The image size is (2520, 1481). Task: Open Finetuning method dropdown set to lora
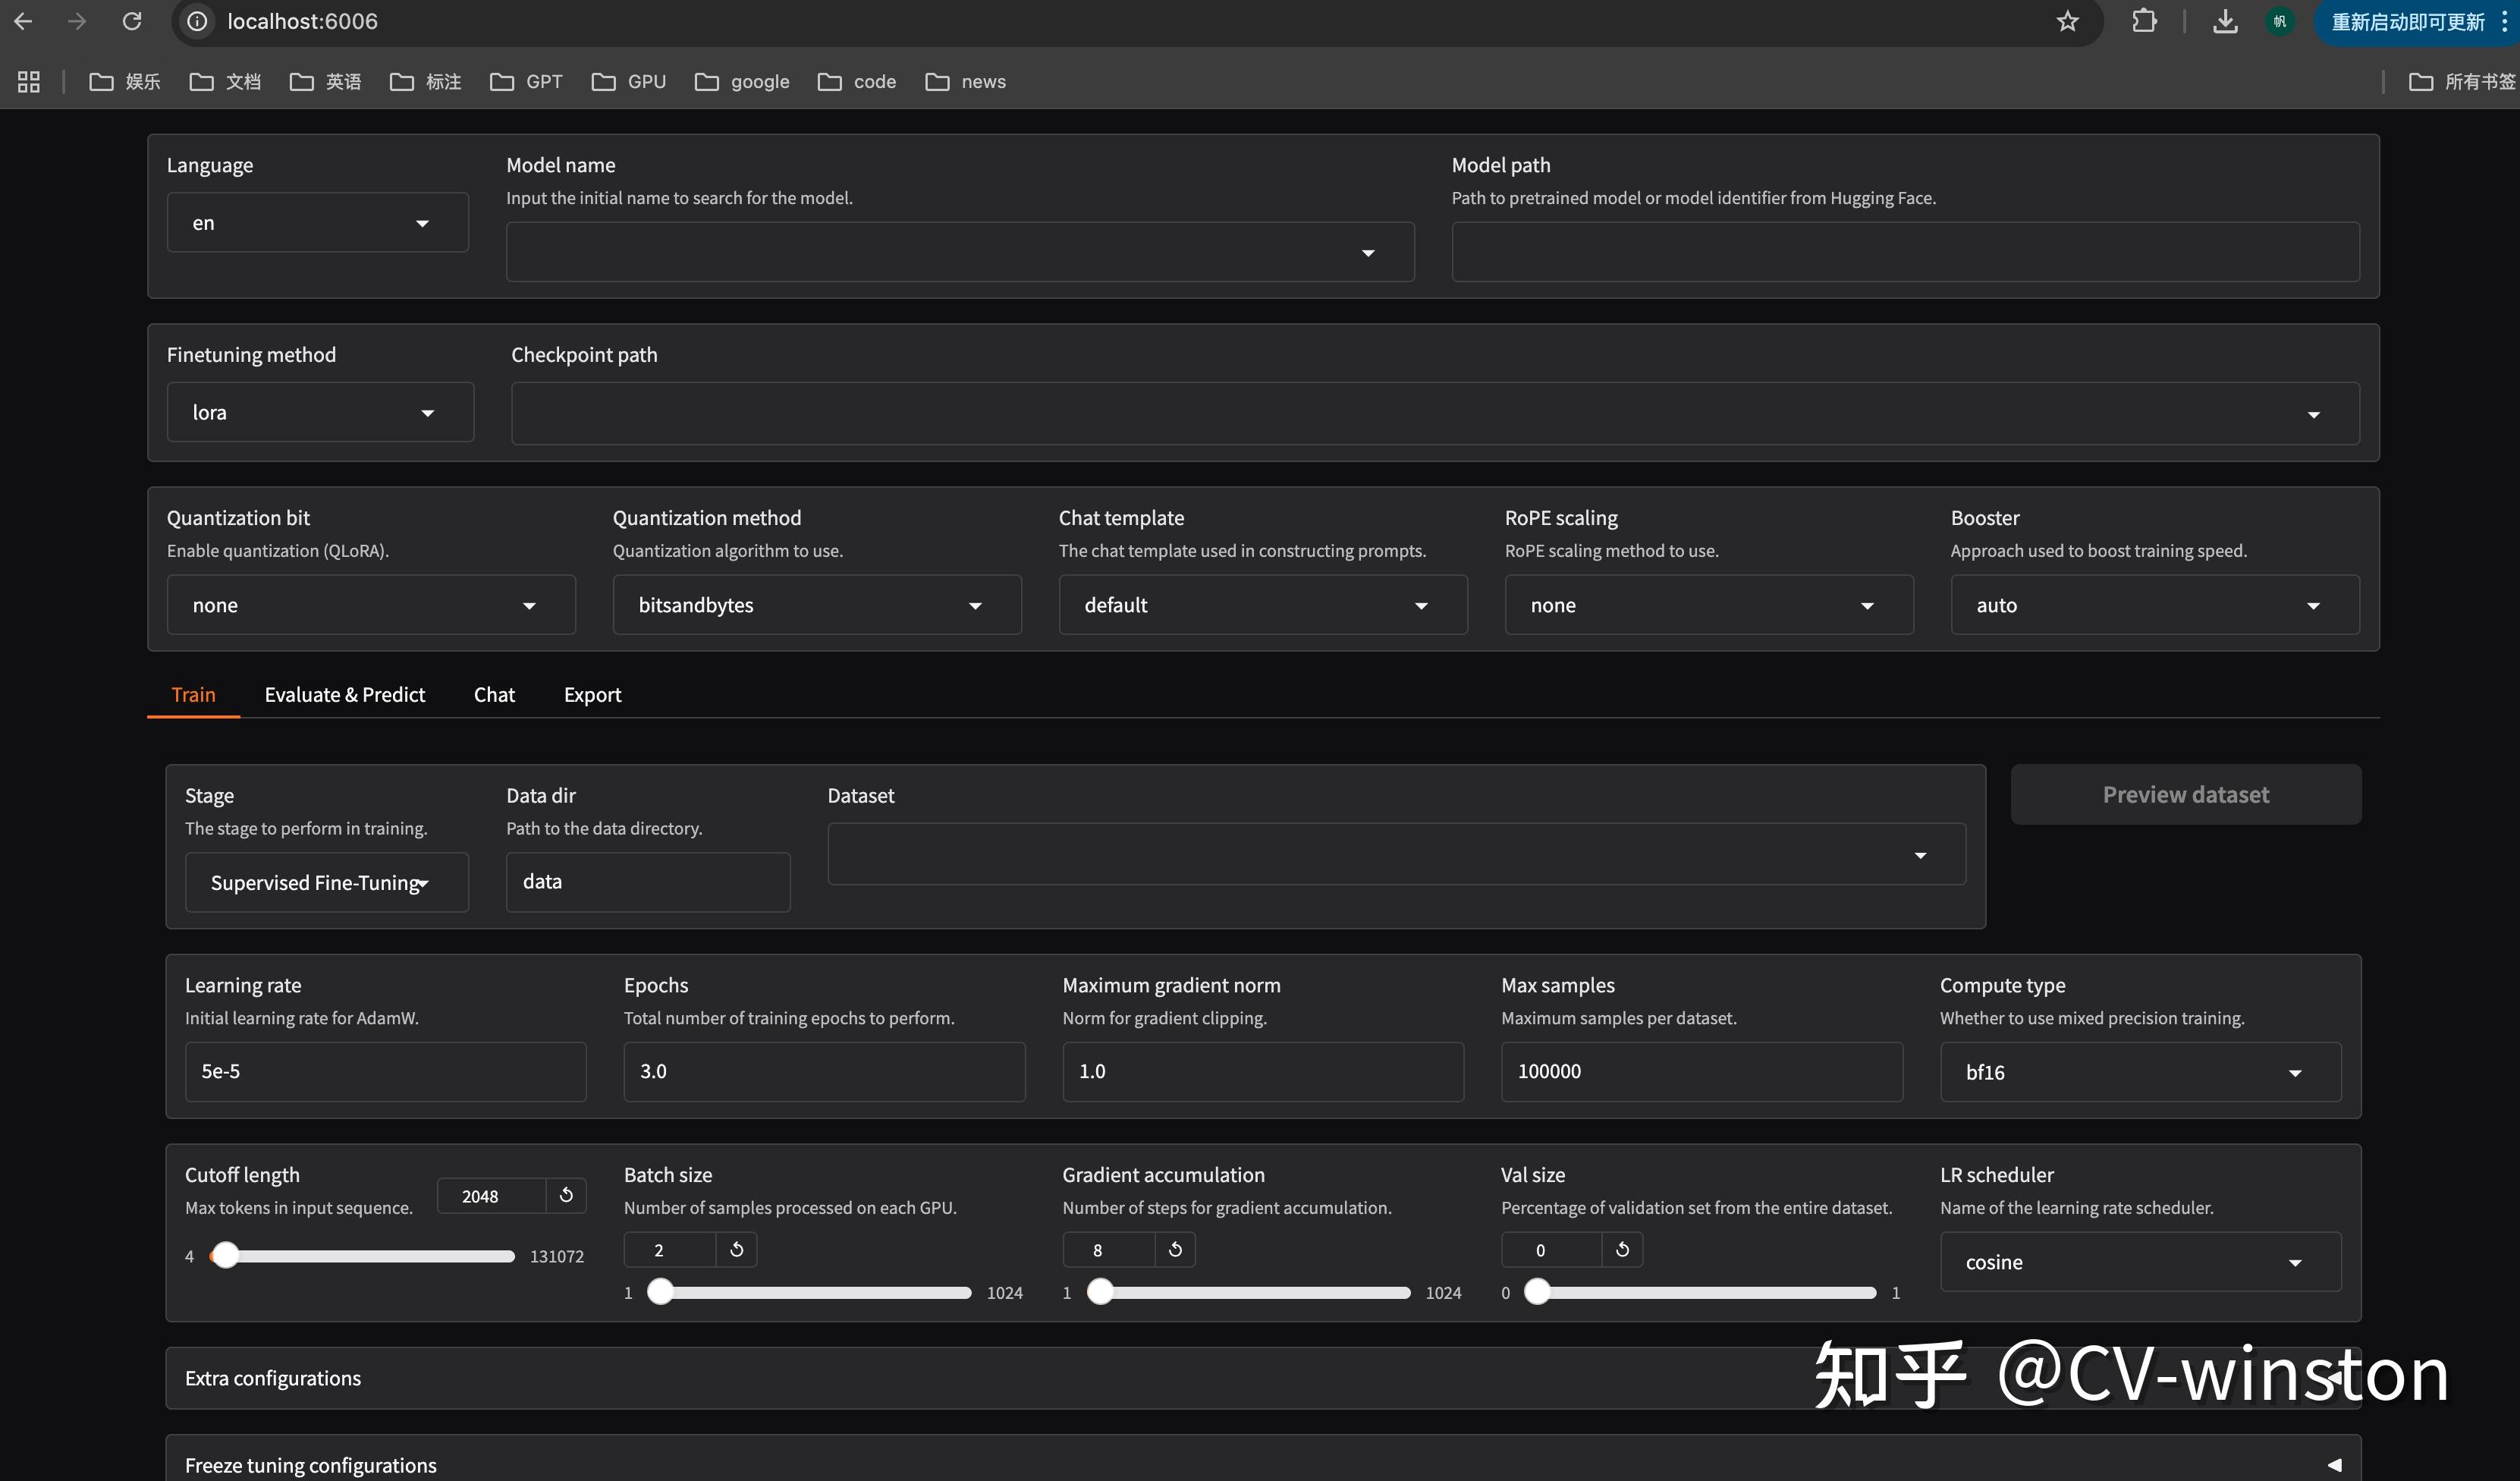[320, 412]
